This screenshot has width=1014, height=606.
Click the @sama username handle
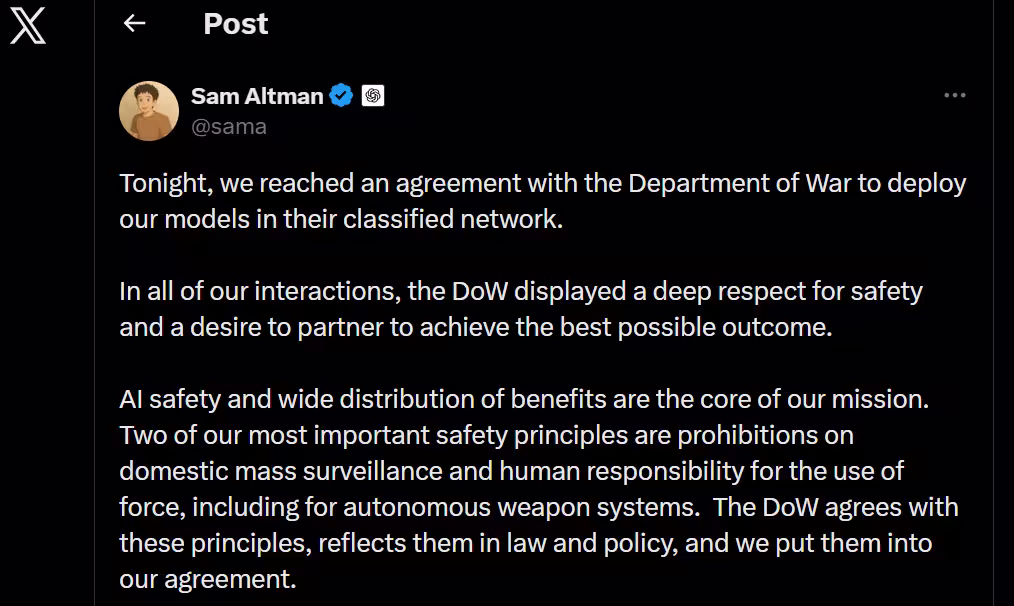[x=228, y=126]
